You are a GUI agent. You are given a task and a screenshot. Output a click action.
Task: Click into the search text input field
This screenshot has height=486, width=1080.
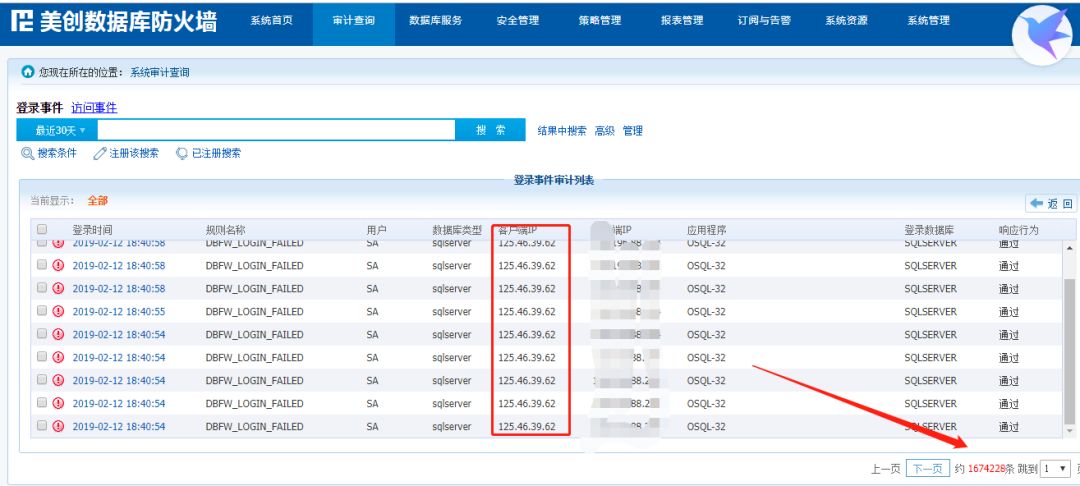pos(277,130)
